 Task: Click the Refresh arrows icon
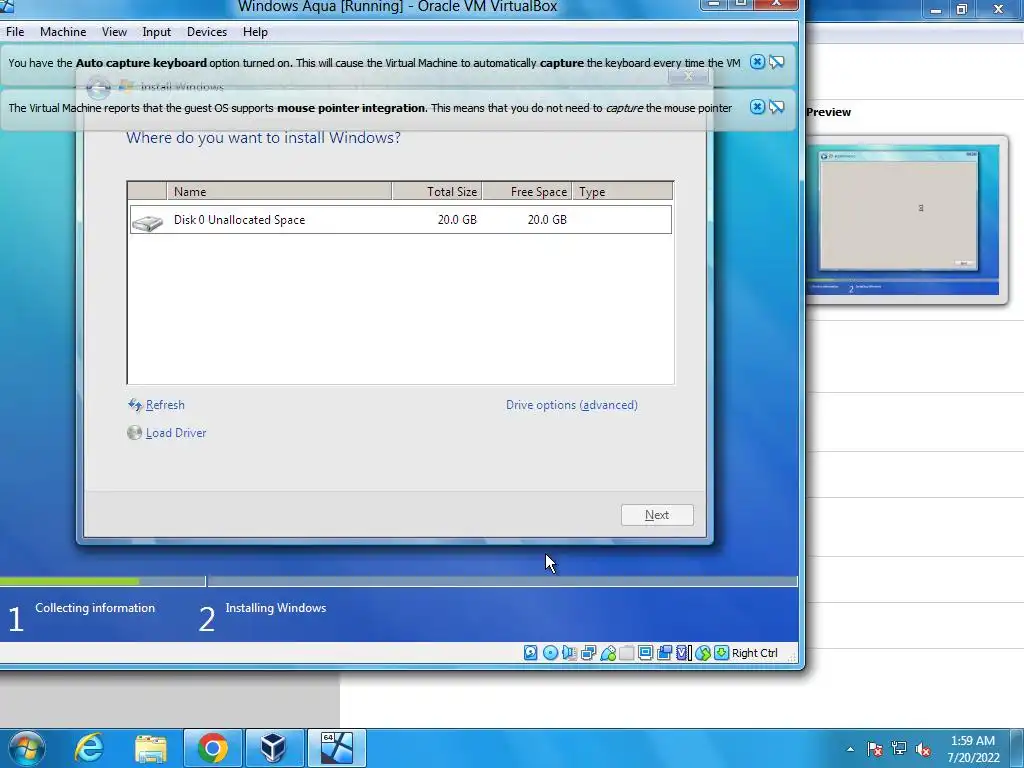pos(135,405)
